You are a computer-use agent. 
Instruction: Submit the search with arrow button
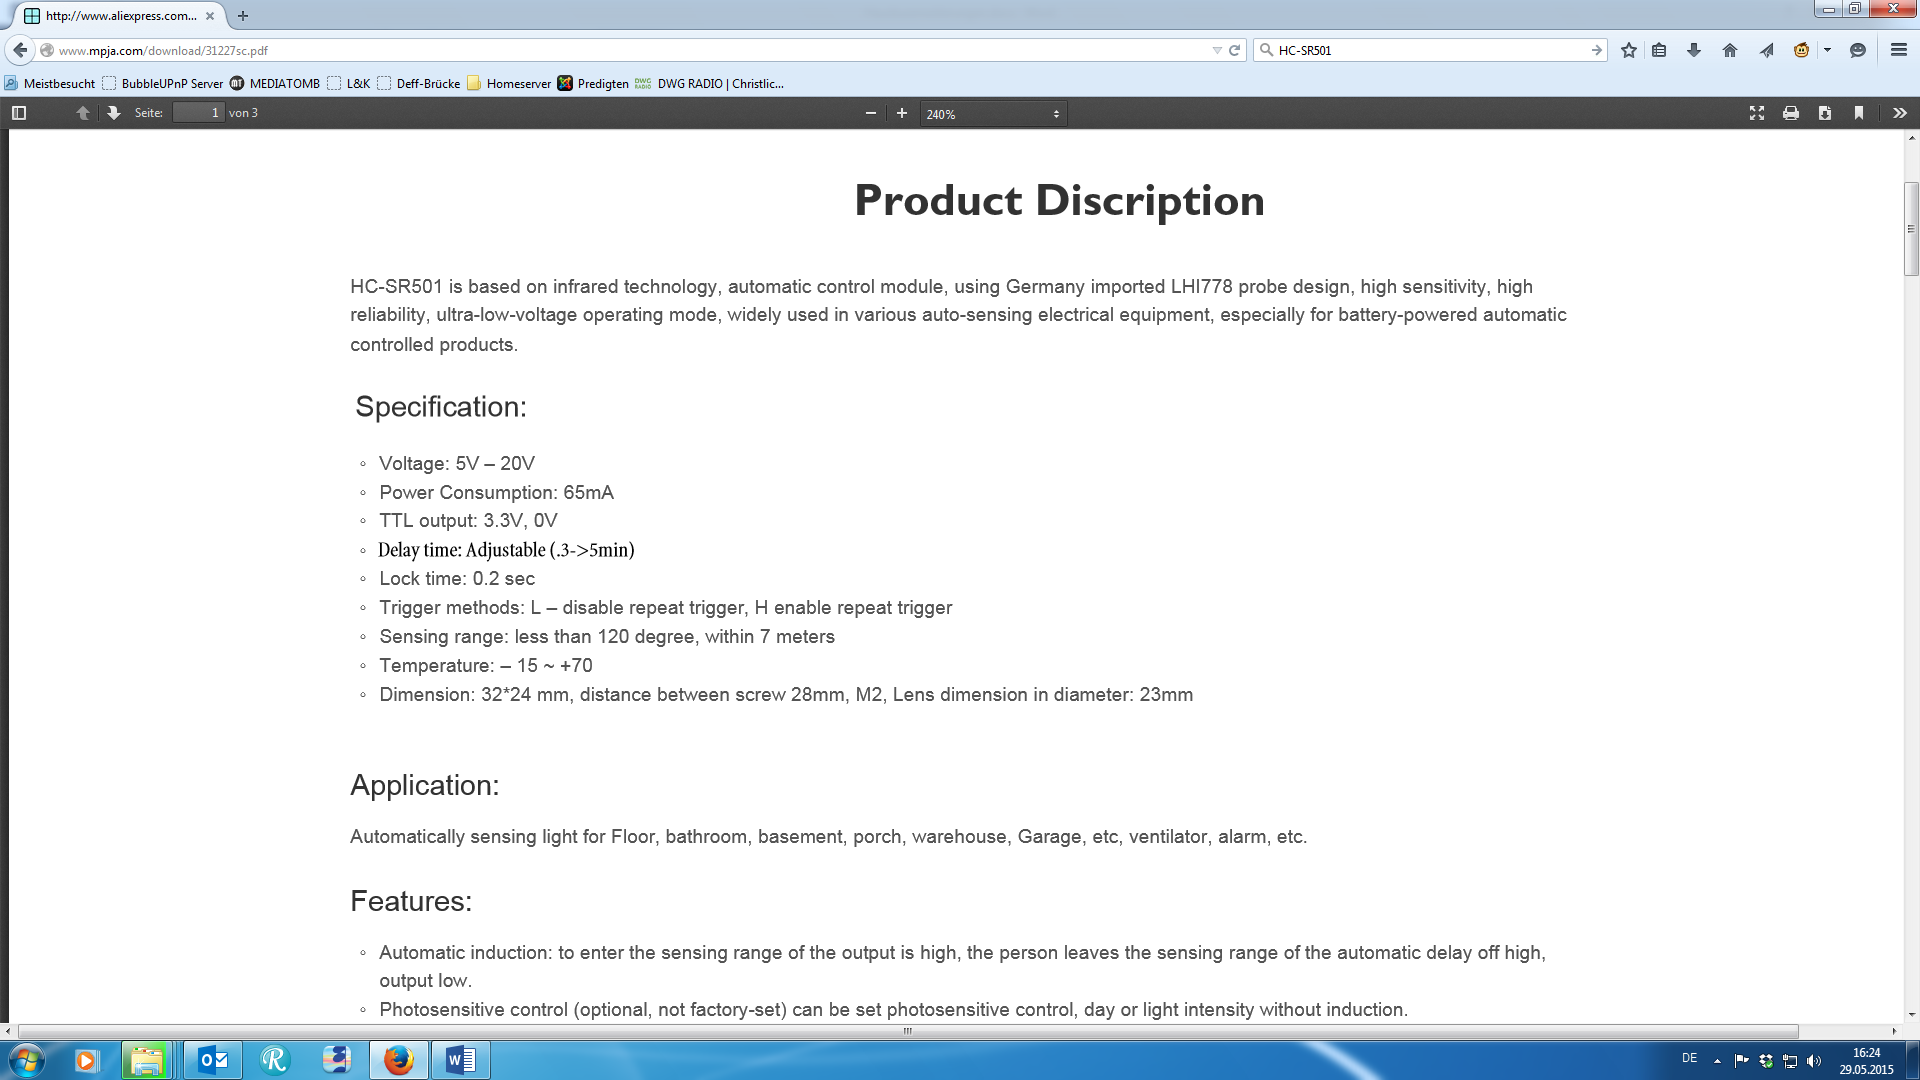tap(1597, 50)
